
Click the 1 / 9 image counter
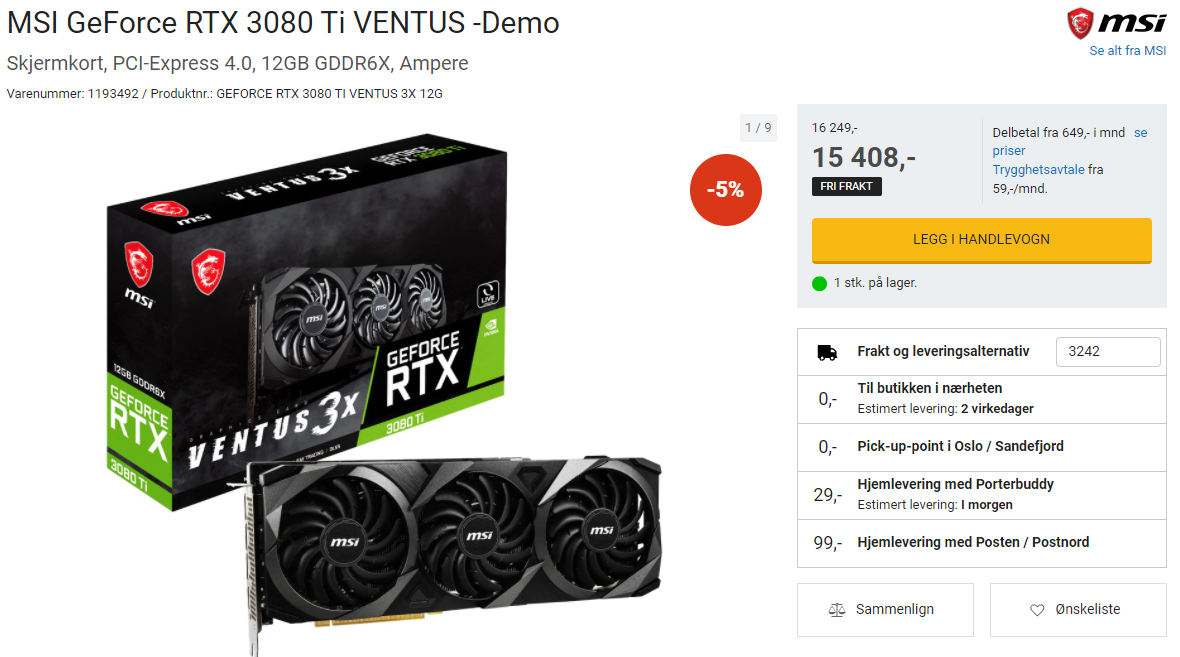(x=758, y=128)
